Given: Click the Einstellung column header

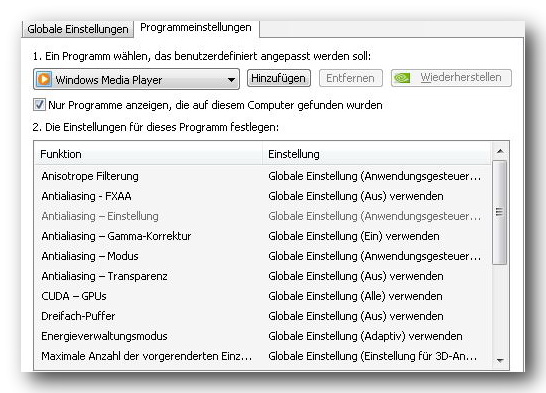Looking at the screenshot, I should point(377,154).
